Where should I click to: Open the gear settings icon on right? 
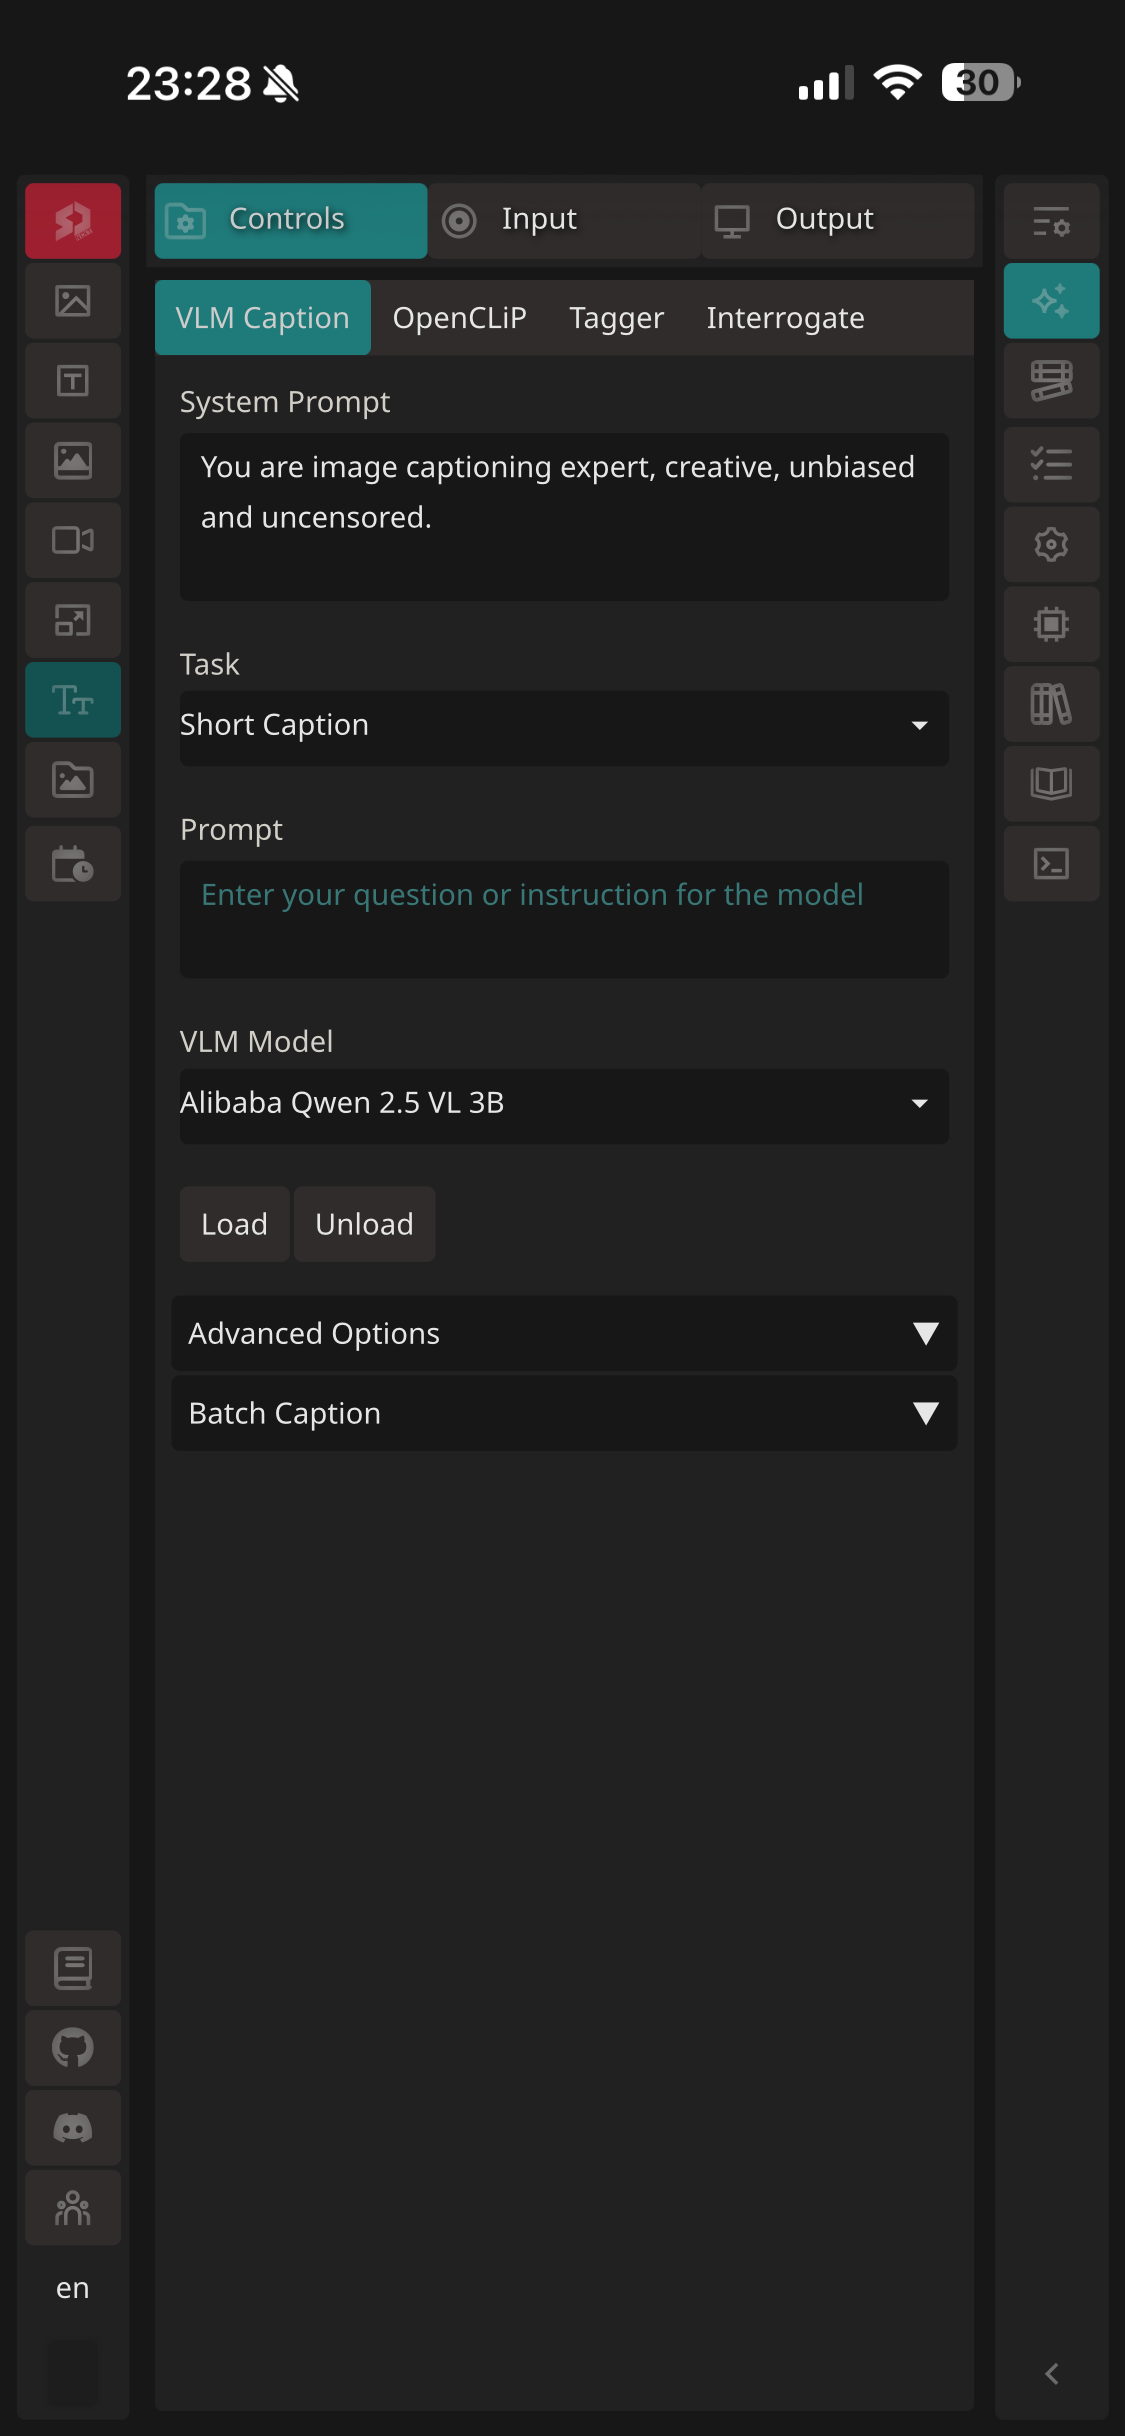click(x=1051, y=544)
